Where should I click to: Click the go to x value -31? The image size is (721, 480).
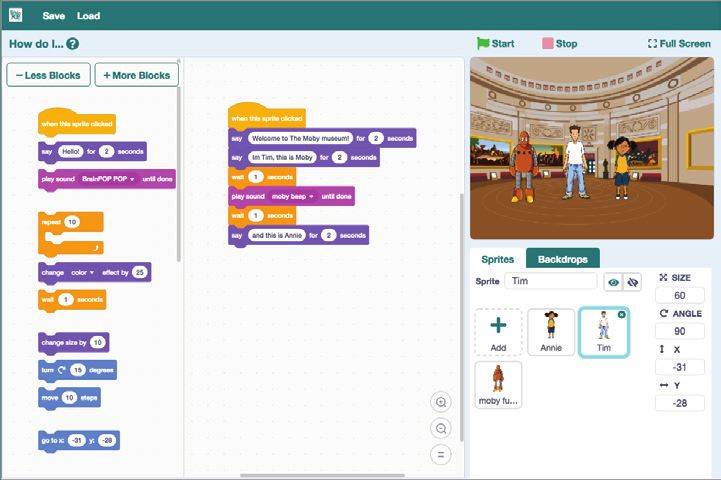76,440
